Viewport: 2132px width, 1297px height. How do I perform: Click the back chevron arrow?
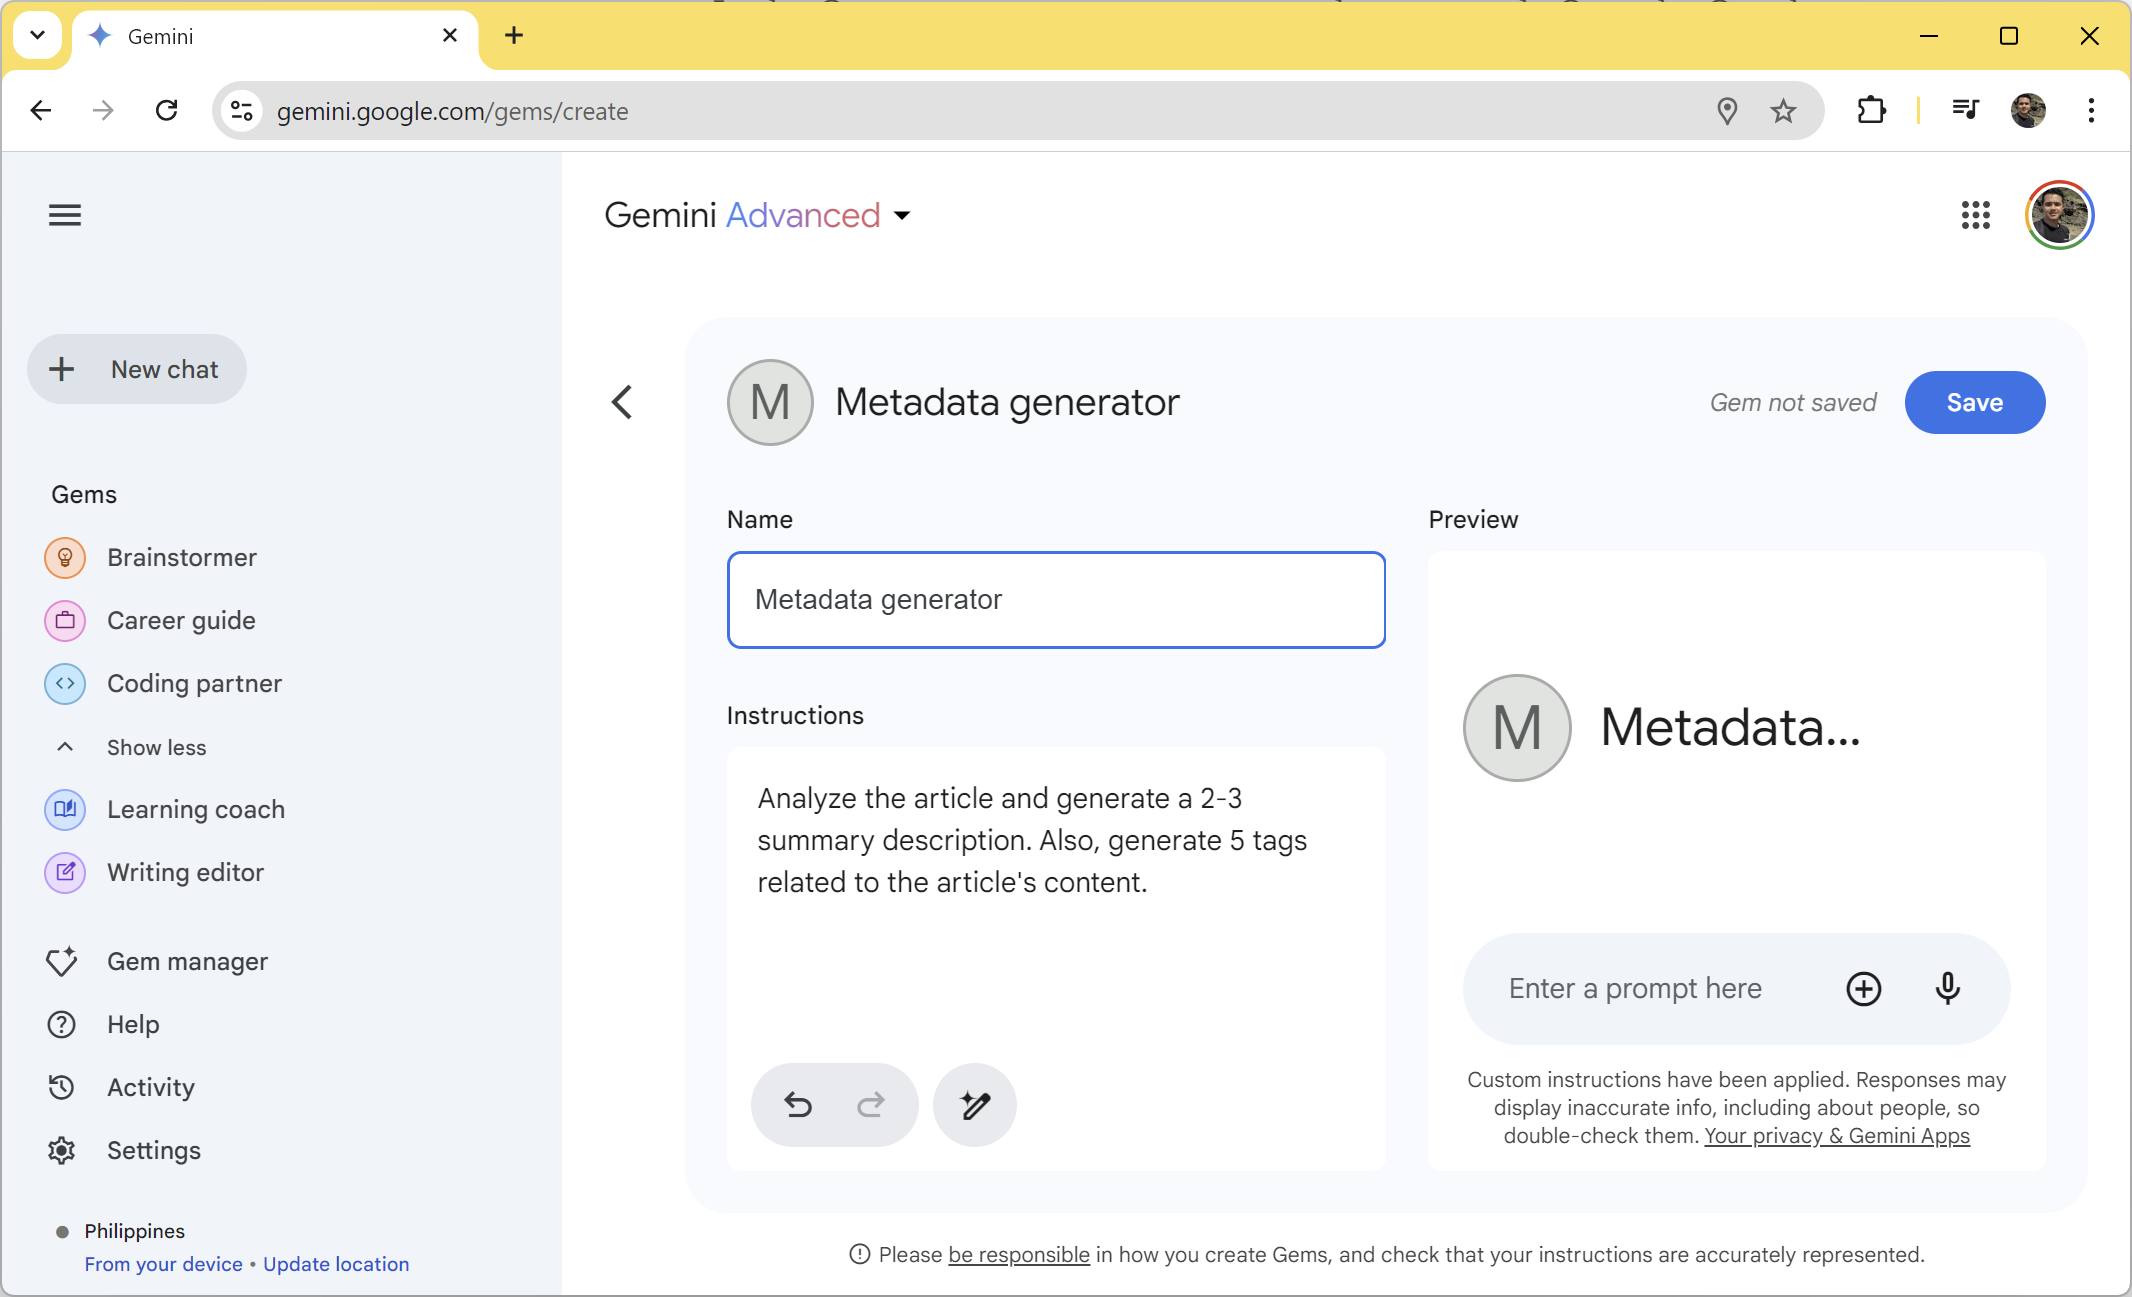pyautogui.click(x=621, y=400)
